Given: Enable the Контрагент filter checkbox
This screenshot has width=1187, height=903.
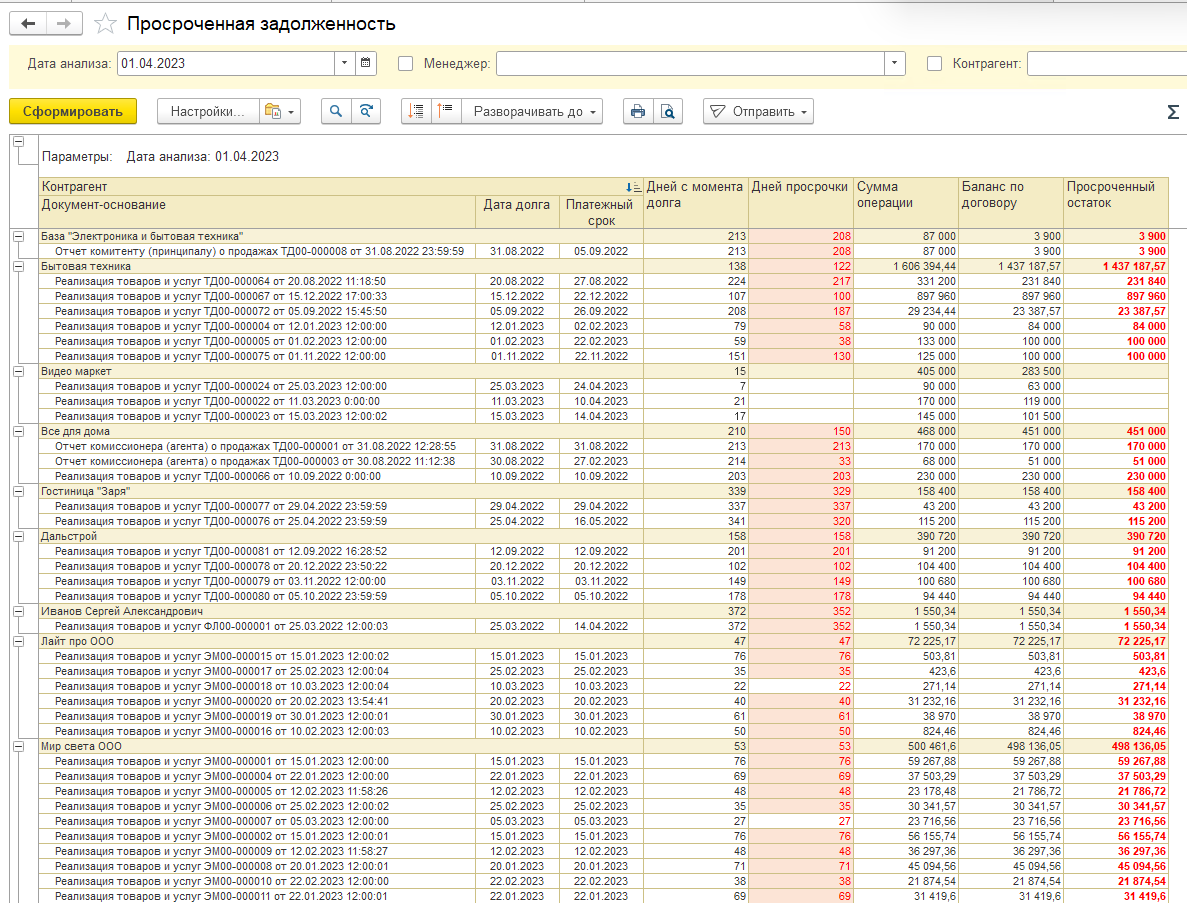Looking at the screenshot, I should [x=934, y=64].
